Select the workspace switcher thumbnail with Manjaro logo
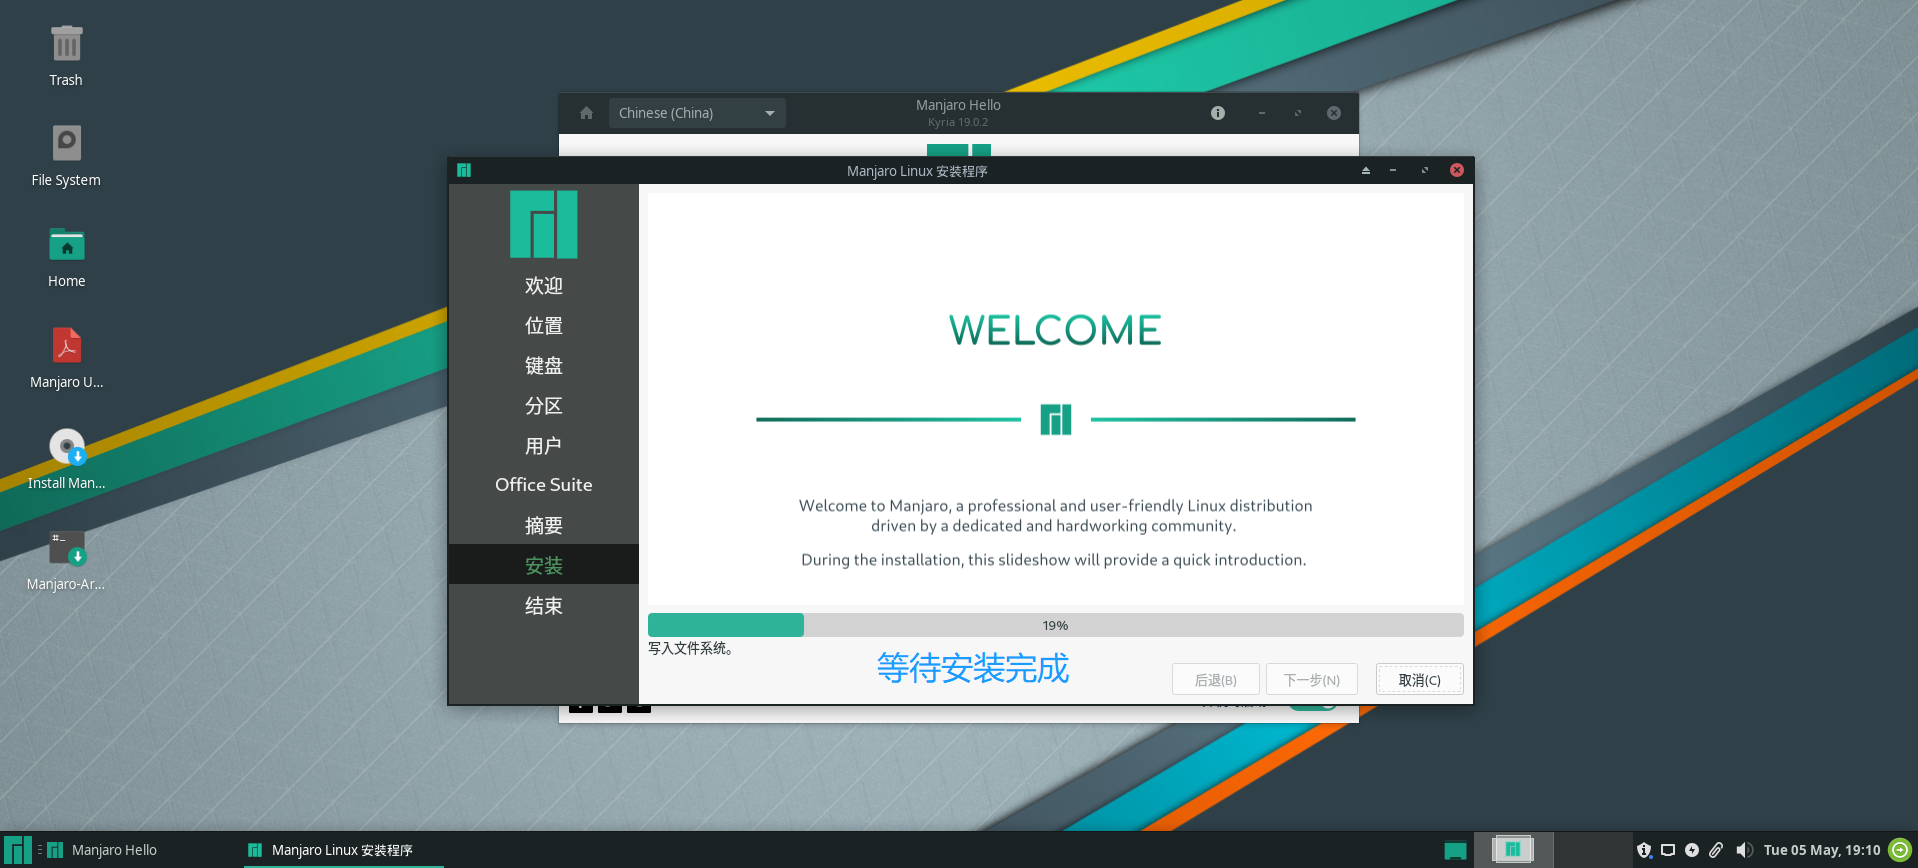This screenshot has height=868, width=1918. (1512, 850)
